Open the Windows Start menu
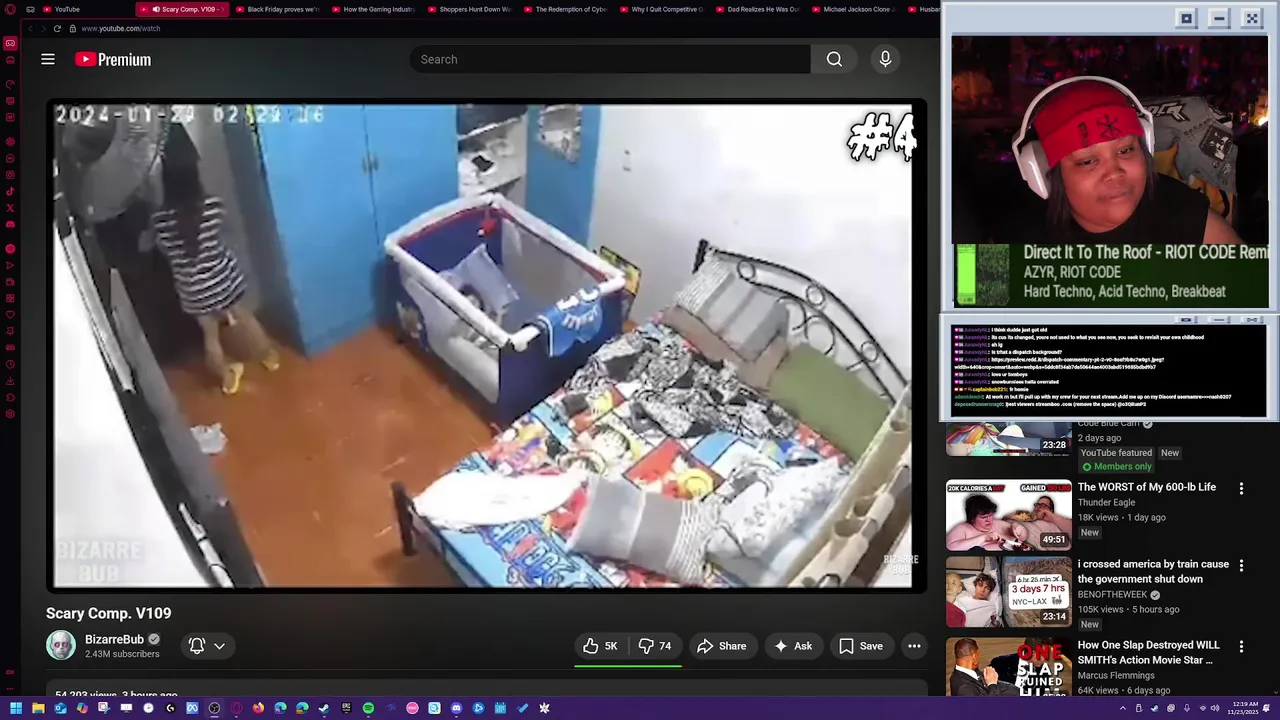 pyautogui.click(x=16, y=708)
